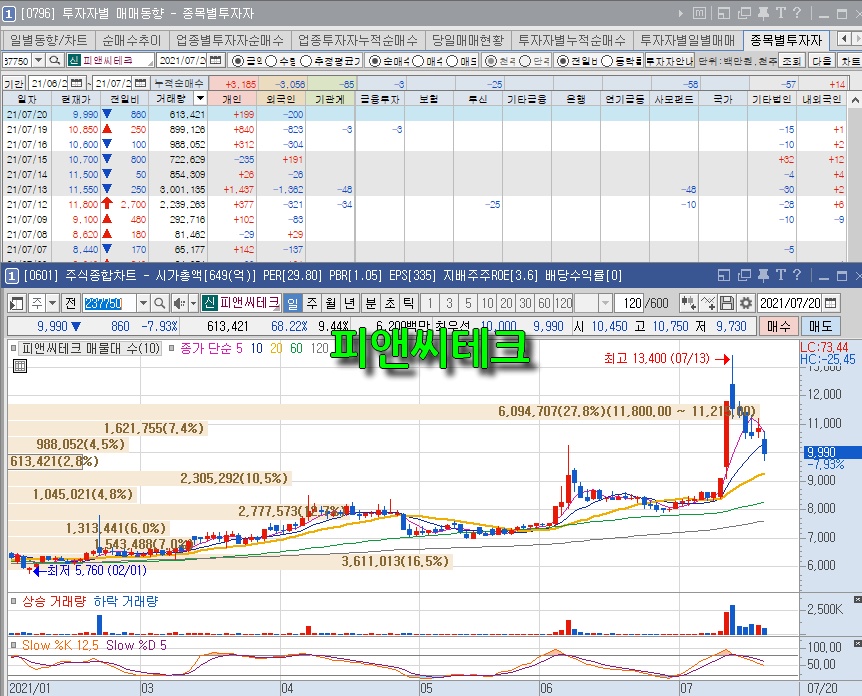Select the 매도 radio option next to 매수
Image resolution: width=862 pixels, height=696 pixels.
click(452, 61)
